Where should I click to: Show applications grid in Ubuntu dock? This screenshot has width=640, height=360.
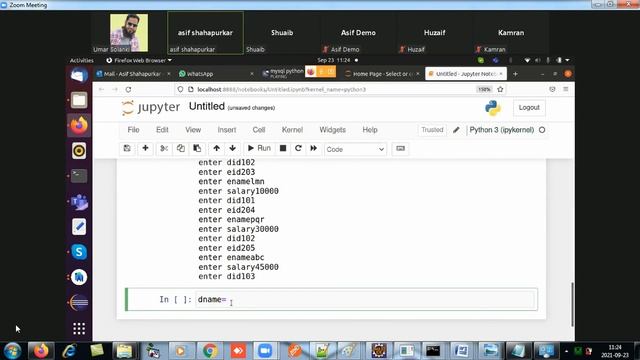pos(79,329)
